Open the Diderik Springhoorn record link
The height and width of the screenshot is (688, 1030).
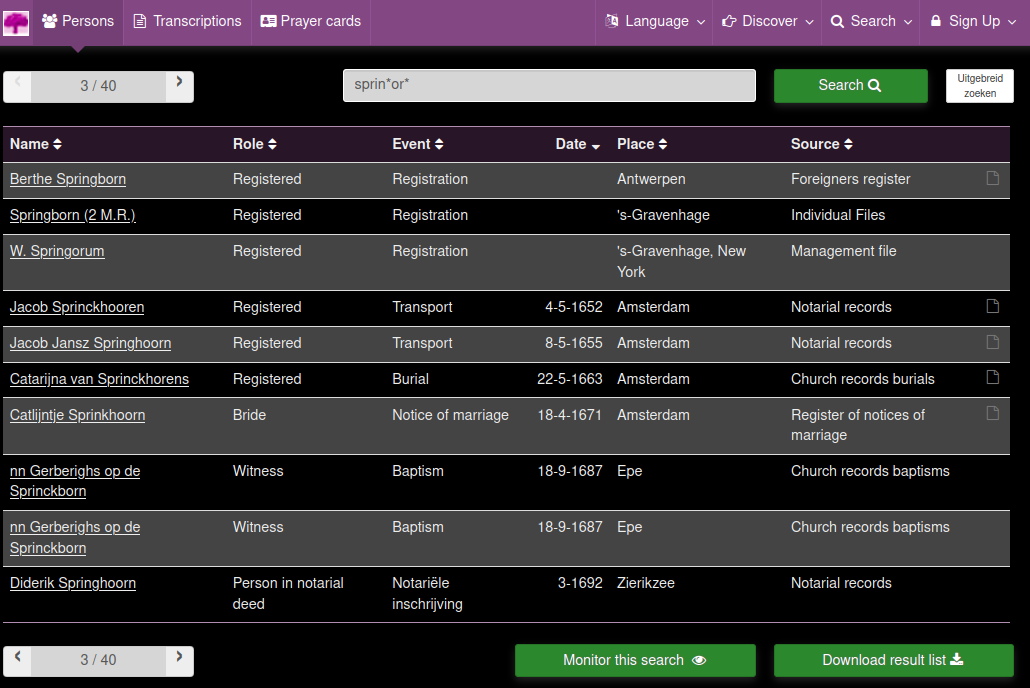point(73,583)
